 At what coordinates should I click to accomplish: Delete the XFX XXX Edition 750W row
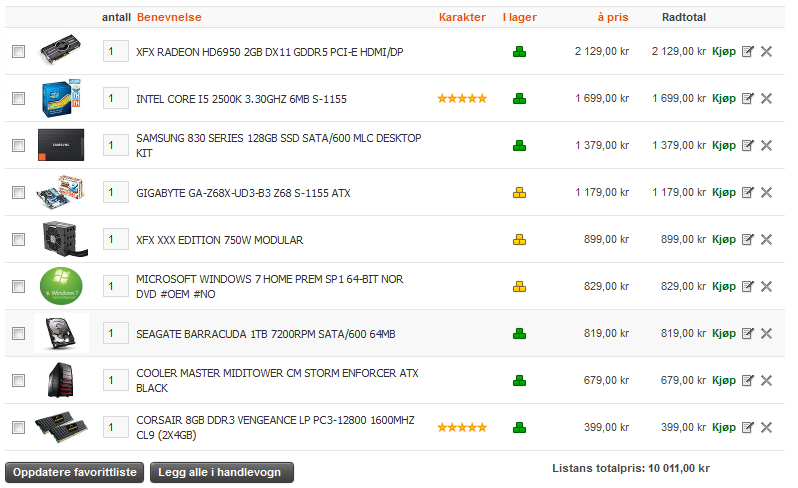tap(766, 239)
